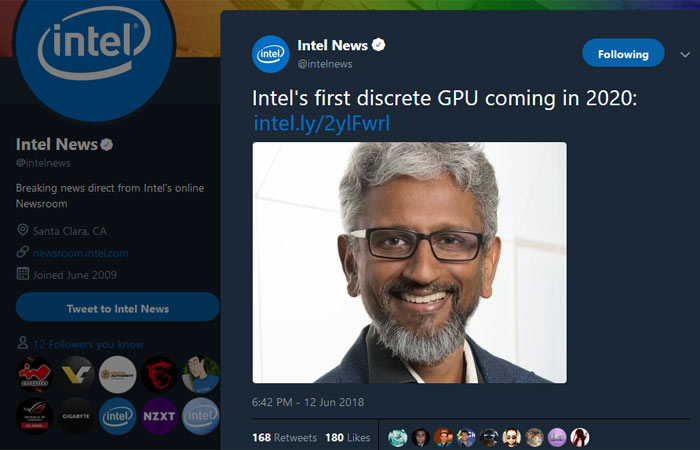Click the verified badge beside Intel News tweet name
This screenshot has width=700, height=450.
379,45
